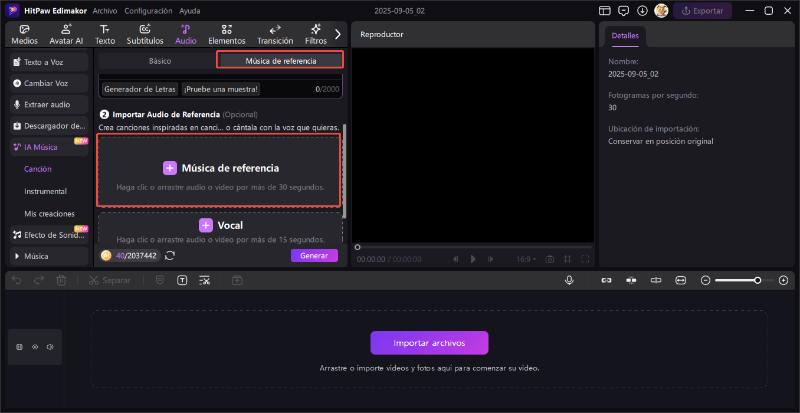The width and height of the screenshot is (800, 413).
Task: Click the auto subtitle cut icon
Action: coord(205,280)
